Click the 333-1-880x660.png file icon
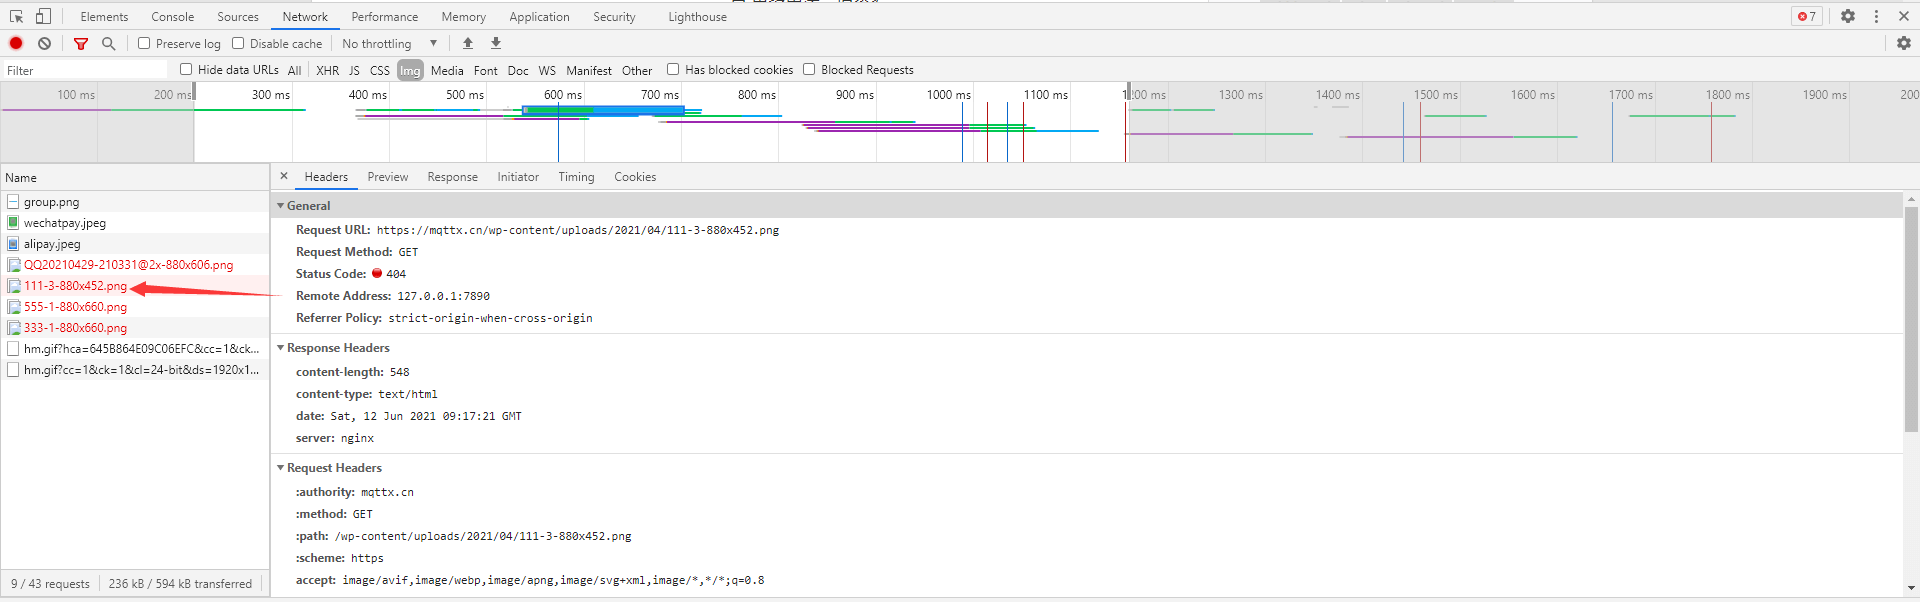Viewport: 1920px width, 602px height. 14,328
